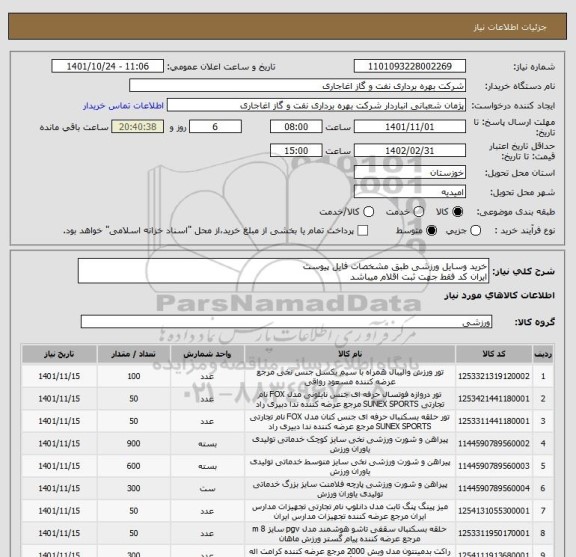
Task: Click the delivery province field خوزستان
Action: 410,173
